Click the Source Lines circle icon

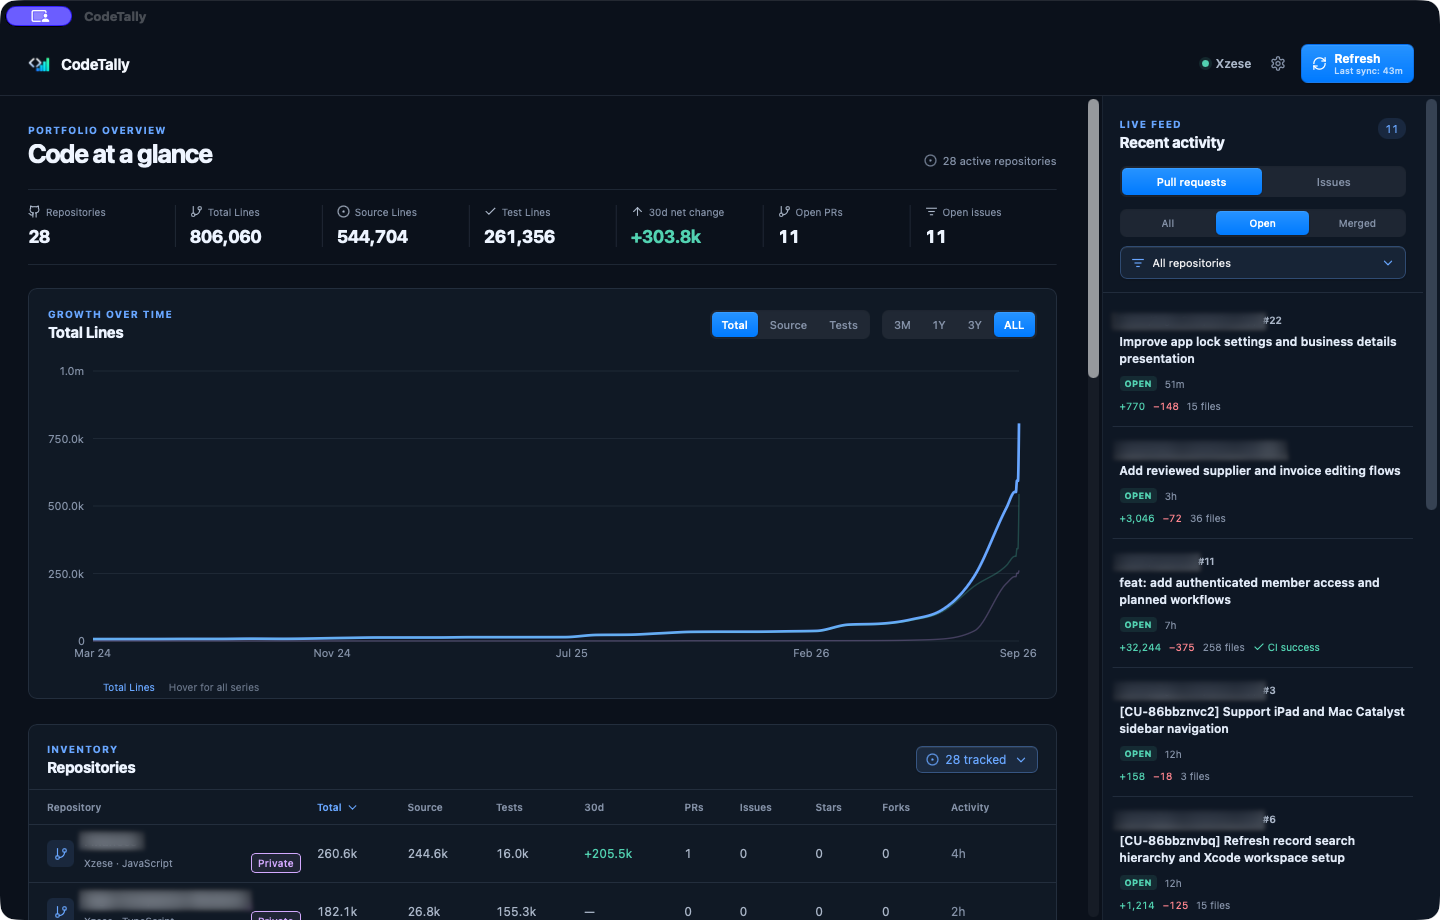343,212
